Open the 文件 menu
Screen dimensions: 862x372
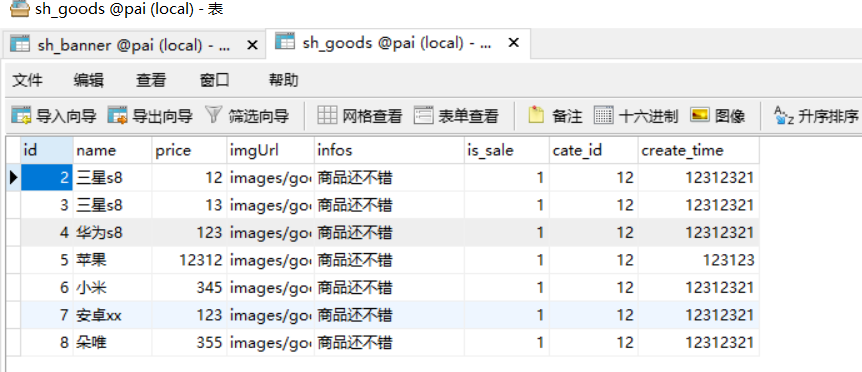tap(27, 80)
